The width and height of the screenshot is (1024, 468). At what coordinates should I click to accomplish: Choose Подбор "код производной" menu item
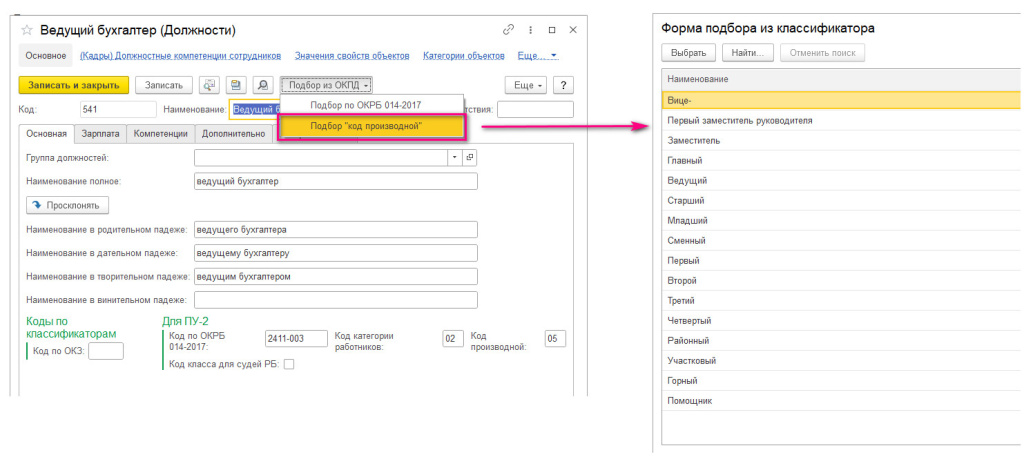[371, 127]
